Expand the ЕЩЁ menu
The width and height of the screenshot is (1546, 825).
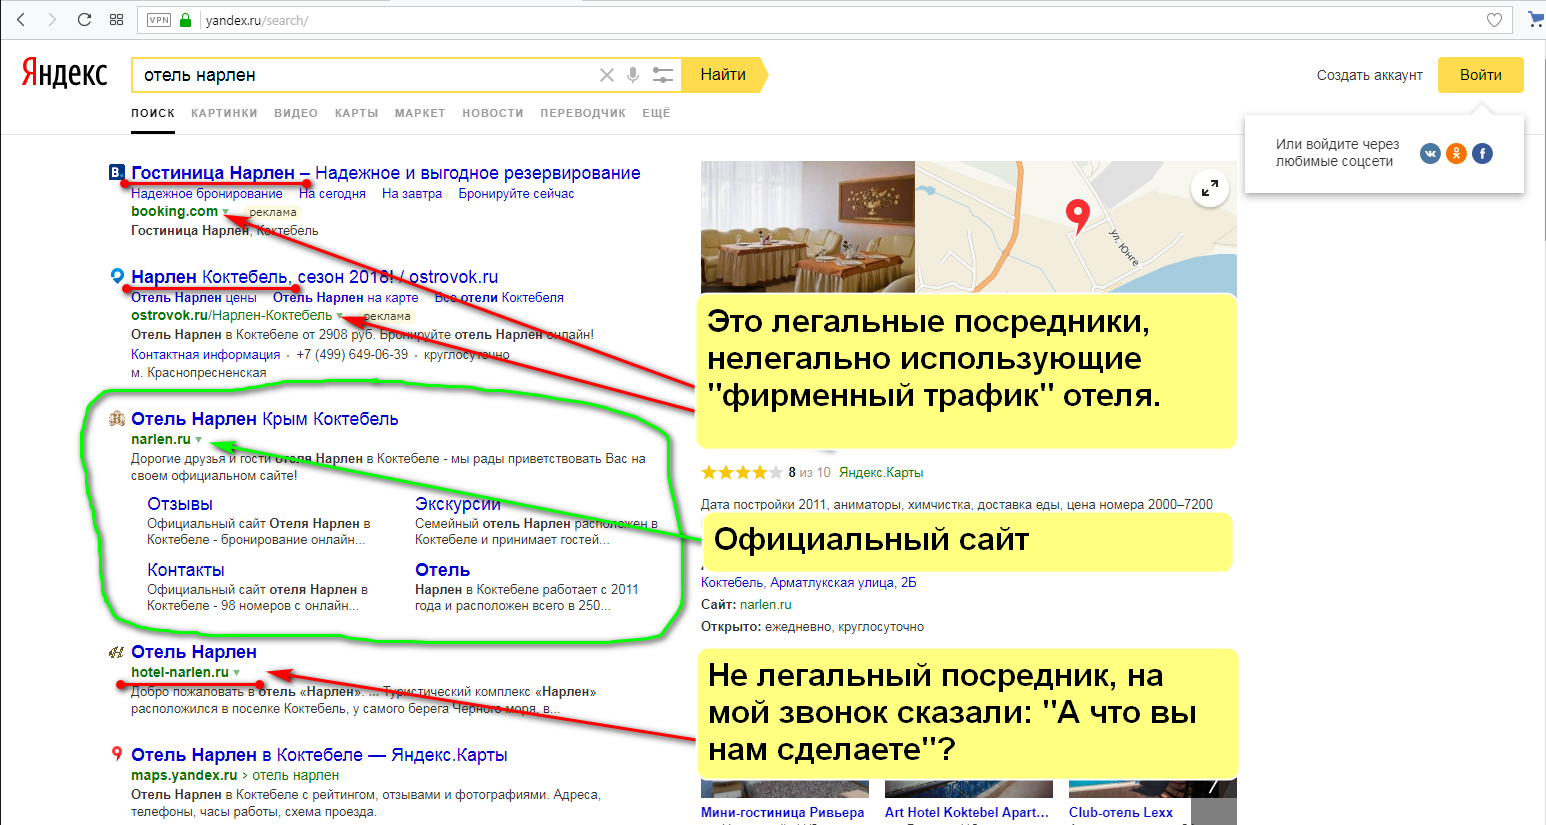pyautogui.click(x=656, y=113)
